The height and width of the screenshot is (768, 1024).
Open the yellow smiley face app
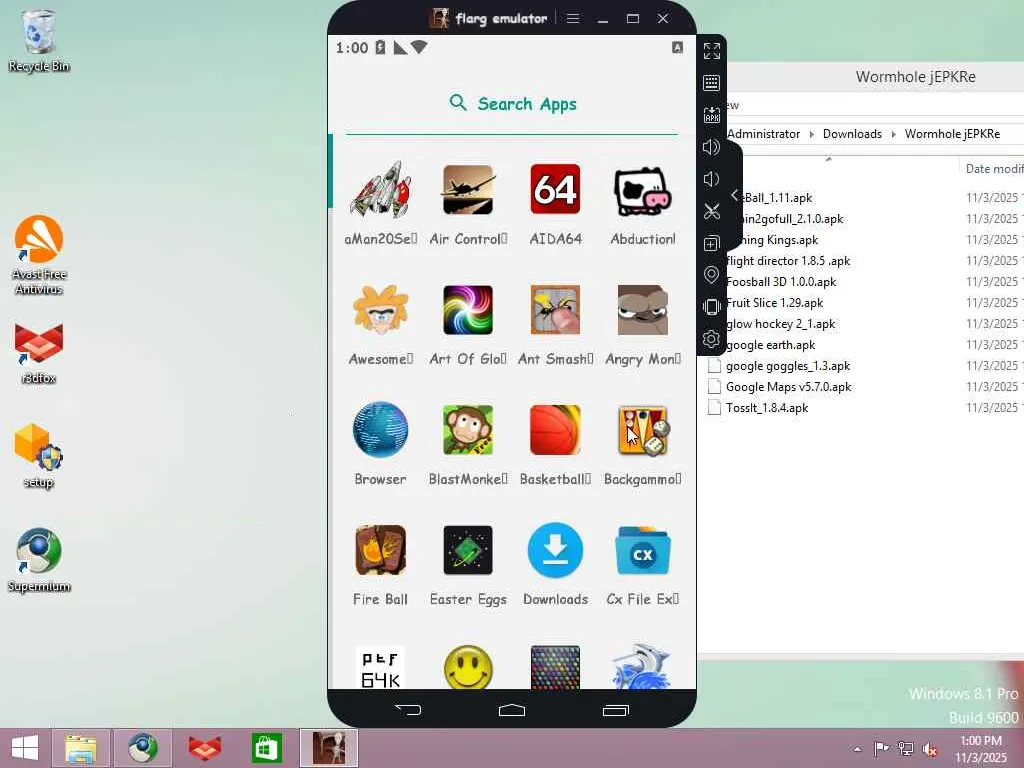pyautogui.click(x=468, y=667)
